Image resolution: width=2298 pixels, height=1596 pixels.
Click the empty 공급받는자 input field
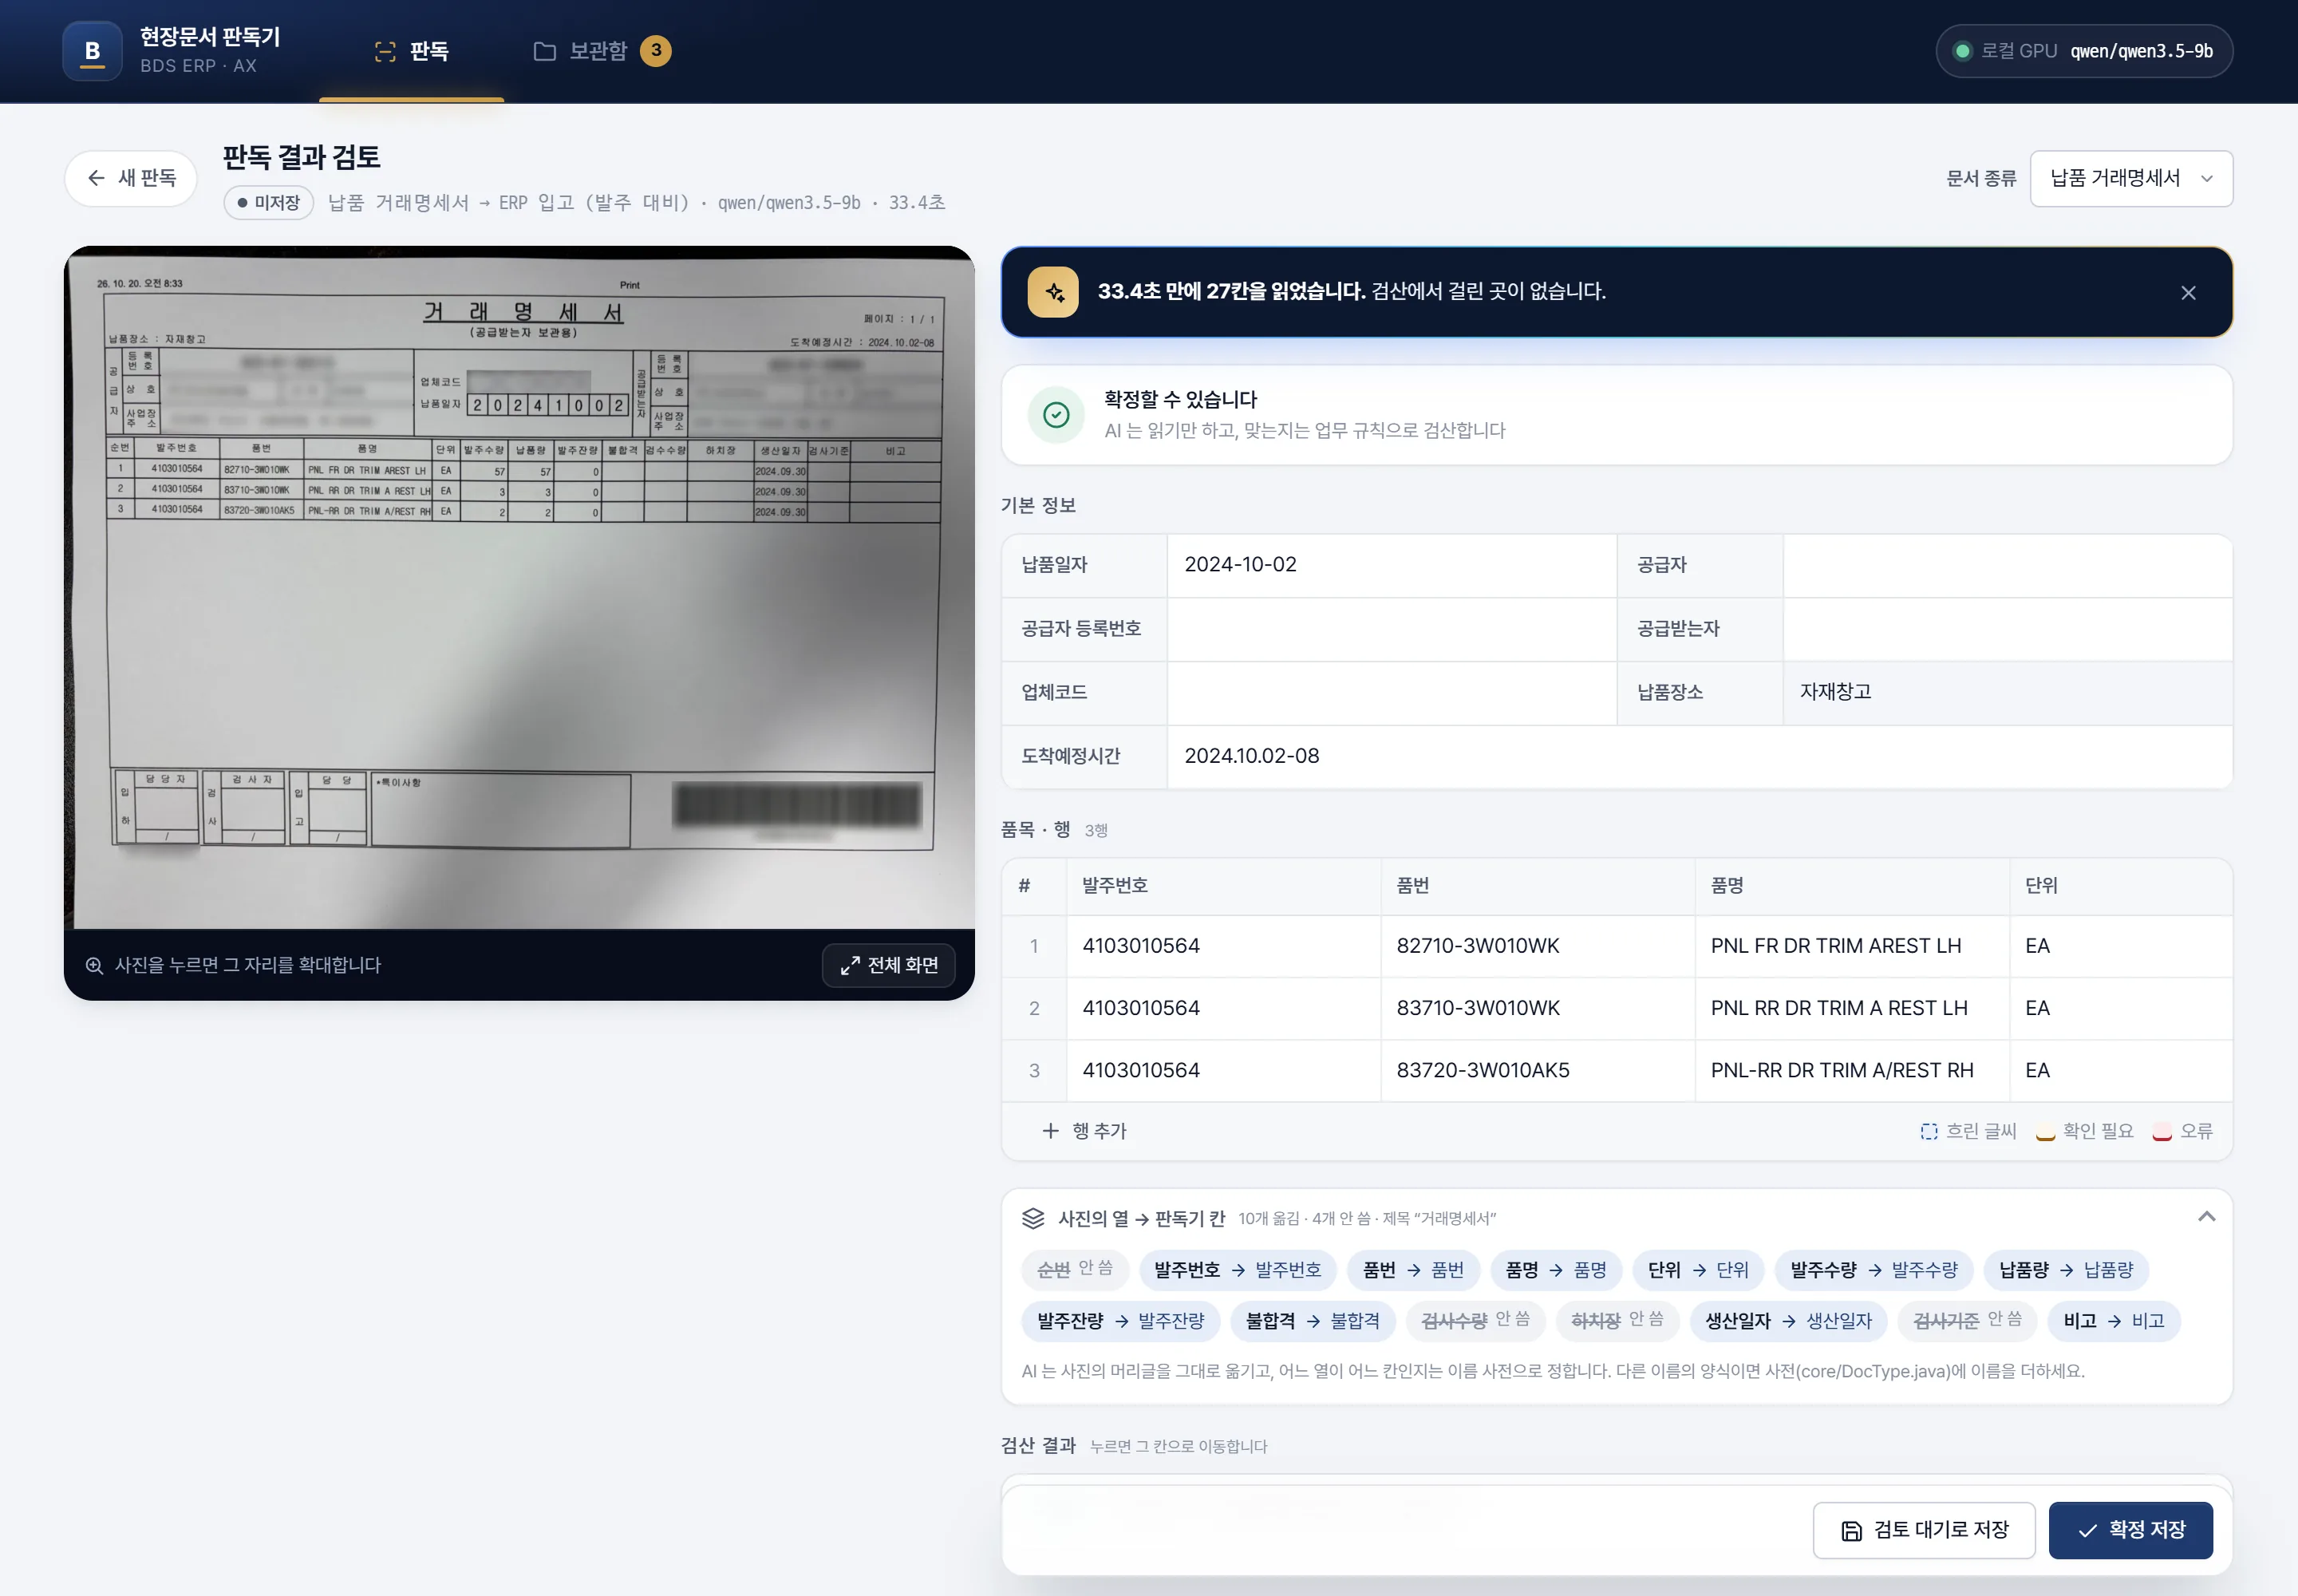pyautogui.click(x=2007, y=629)
